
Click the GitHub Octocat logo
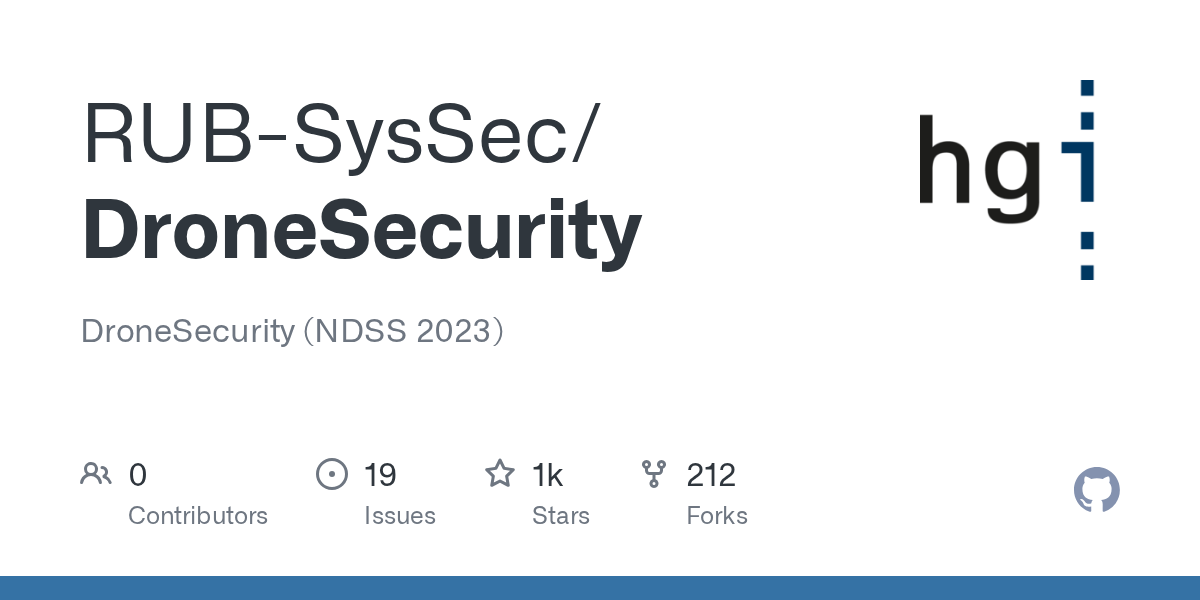(1096, 490)
